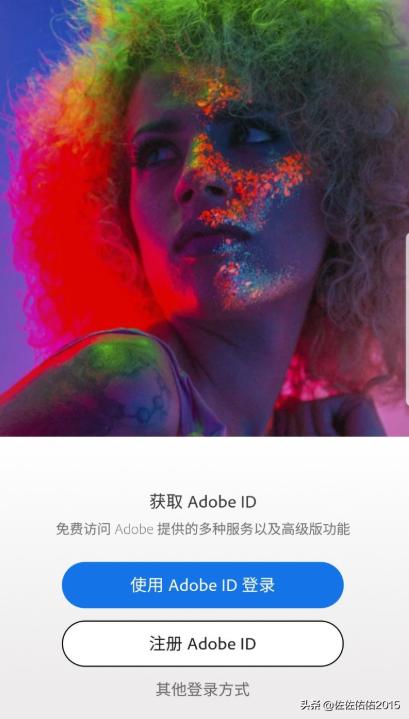
Task: Select the gray Adobe word in the subtitle
Action: point(133,529)
